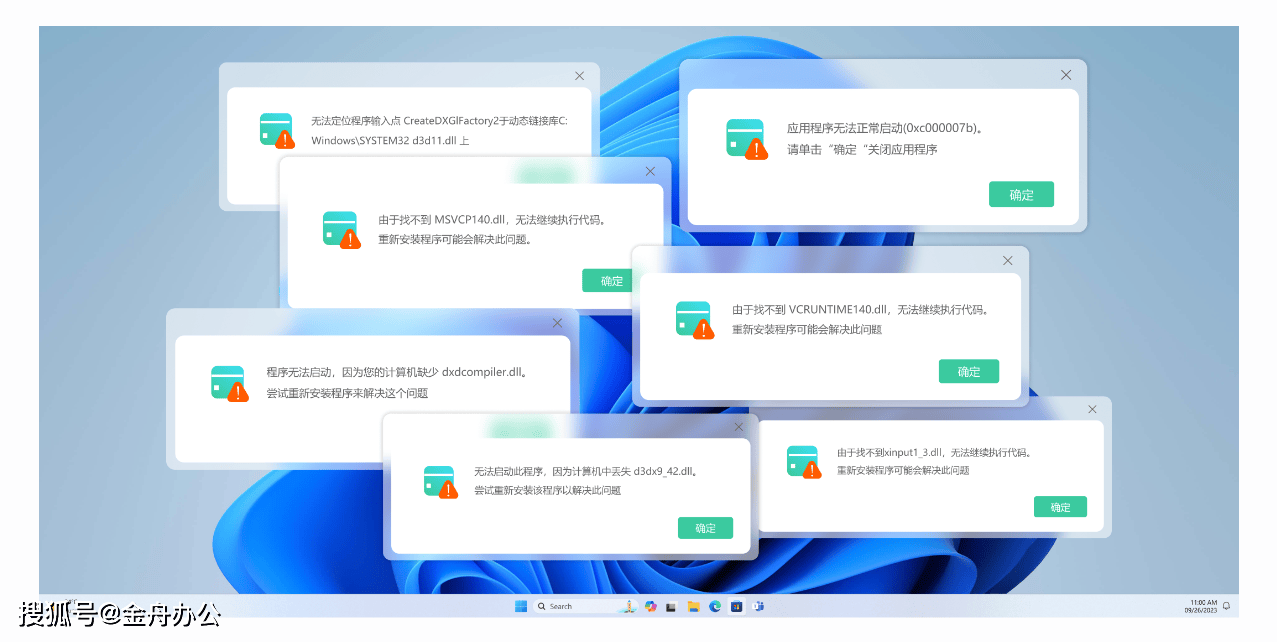Close the 0xc000007b application error dialog
The height and width of the screenshot is (642, 1277).
1066,75
